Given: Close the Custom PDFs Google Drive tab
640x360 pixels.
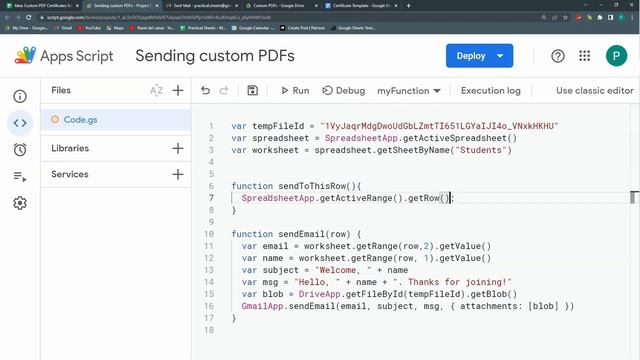Looking at the screenshot, I should point(316,6).
